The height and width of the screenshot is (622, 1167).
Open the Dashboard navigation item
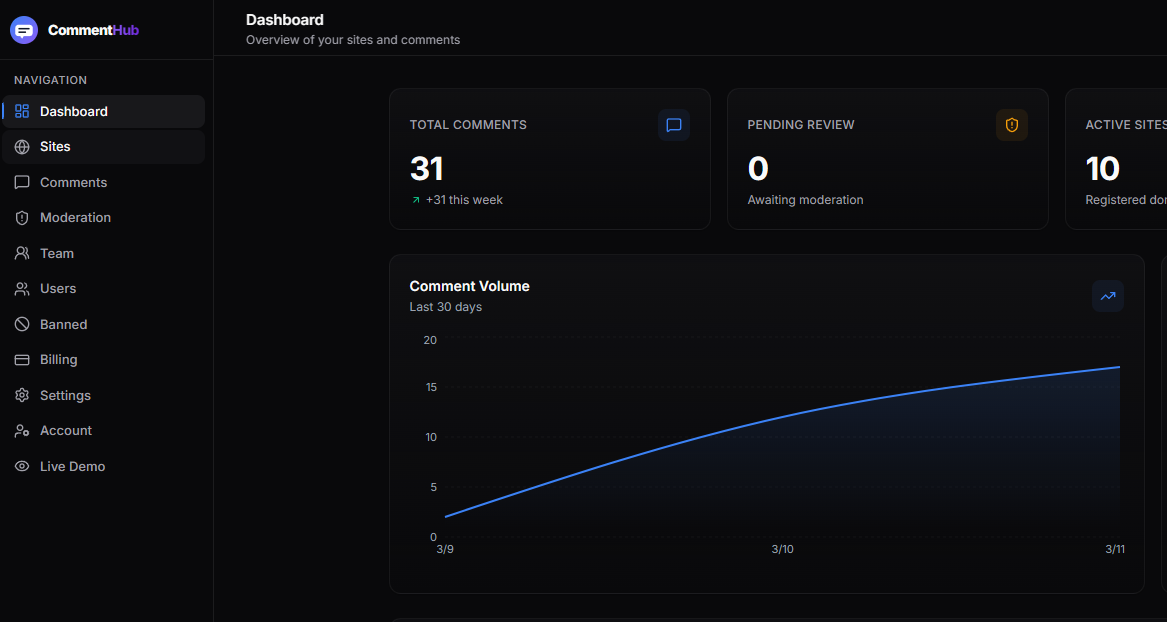(x=103, y=112)
